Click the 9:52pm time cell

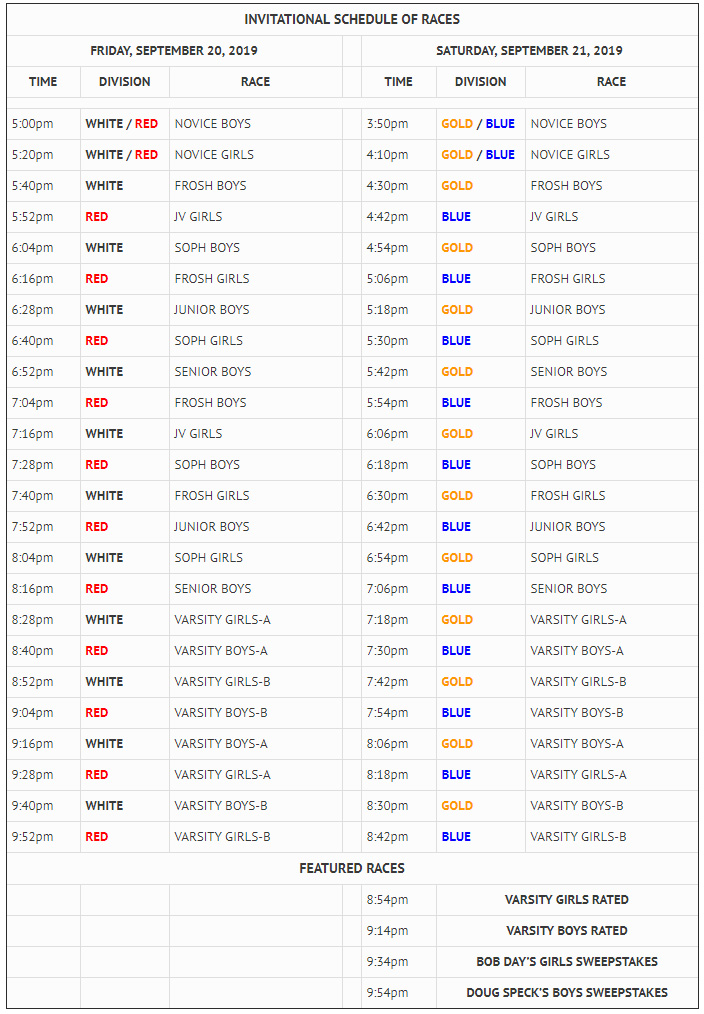[44, 837]
